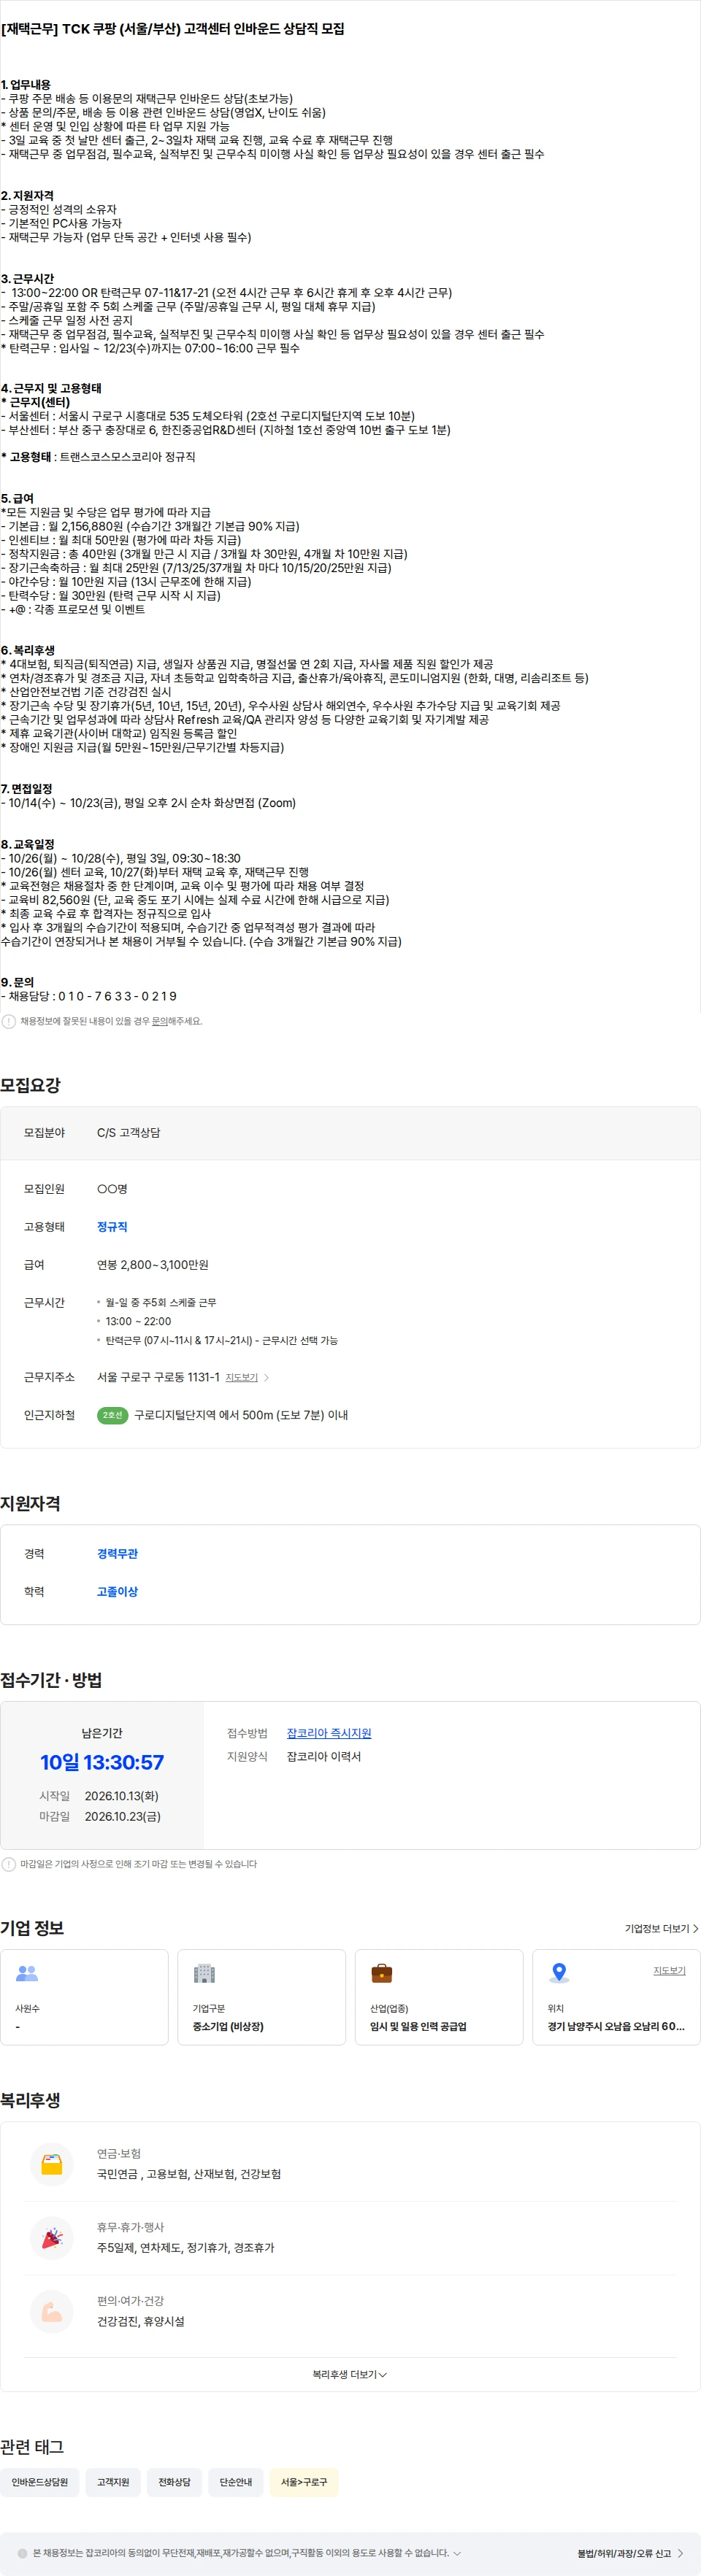Click the C/S 고객상담 recruitment field text

(x=128, y=1132)
